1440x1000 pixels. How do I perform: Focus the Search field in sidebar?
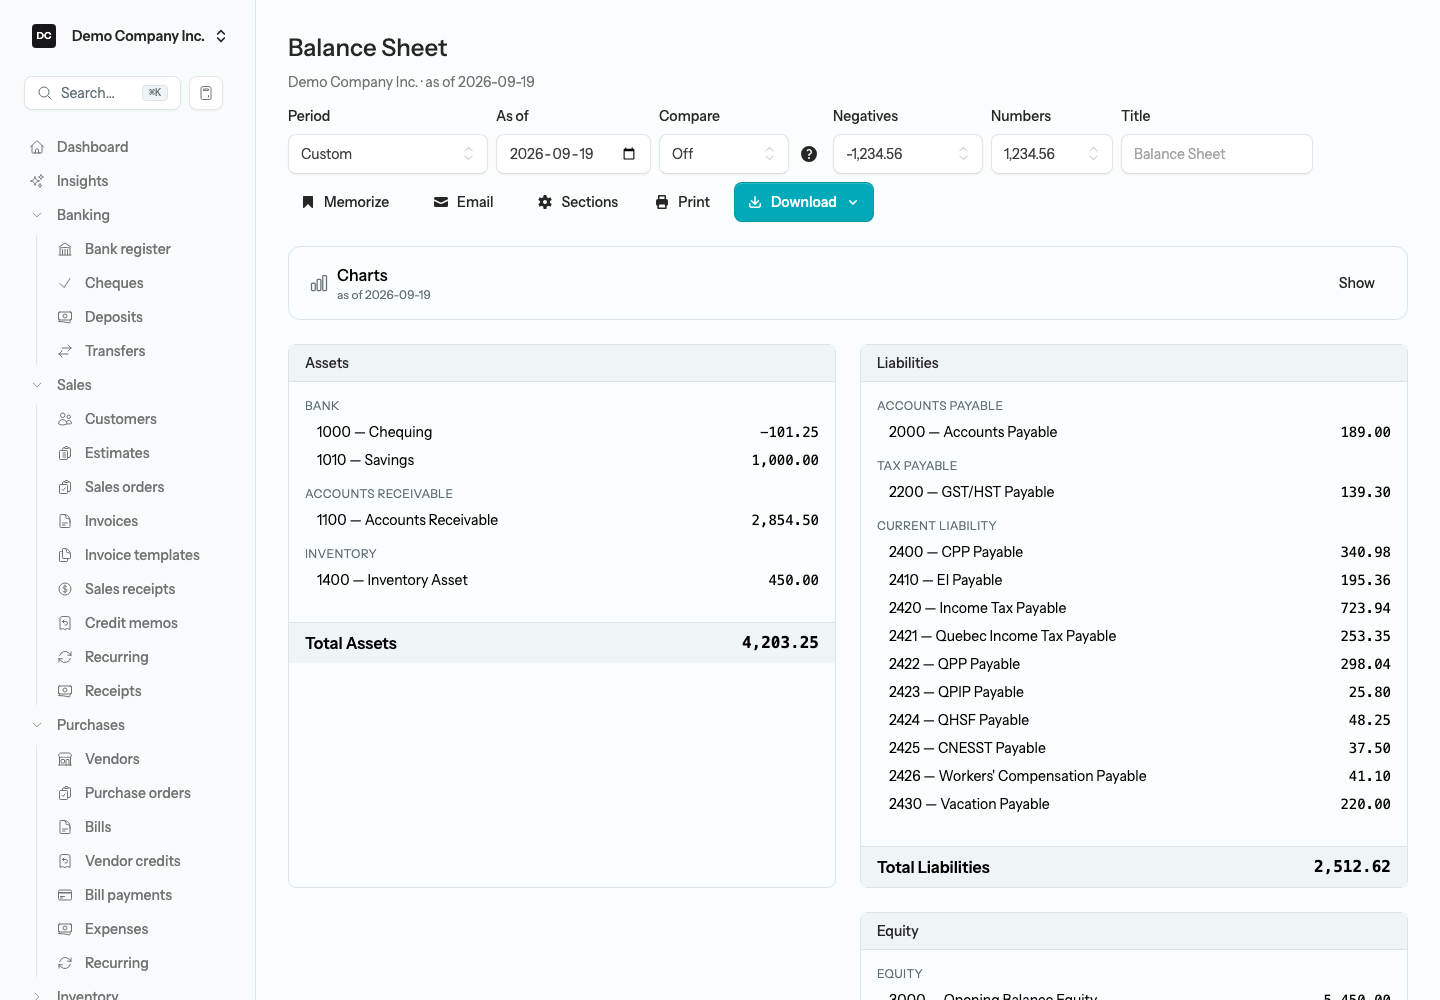[102, 93]
